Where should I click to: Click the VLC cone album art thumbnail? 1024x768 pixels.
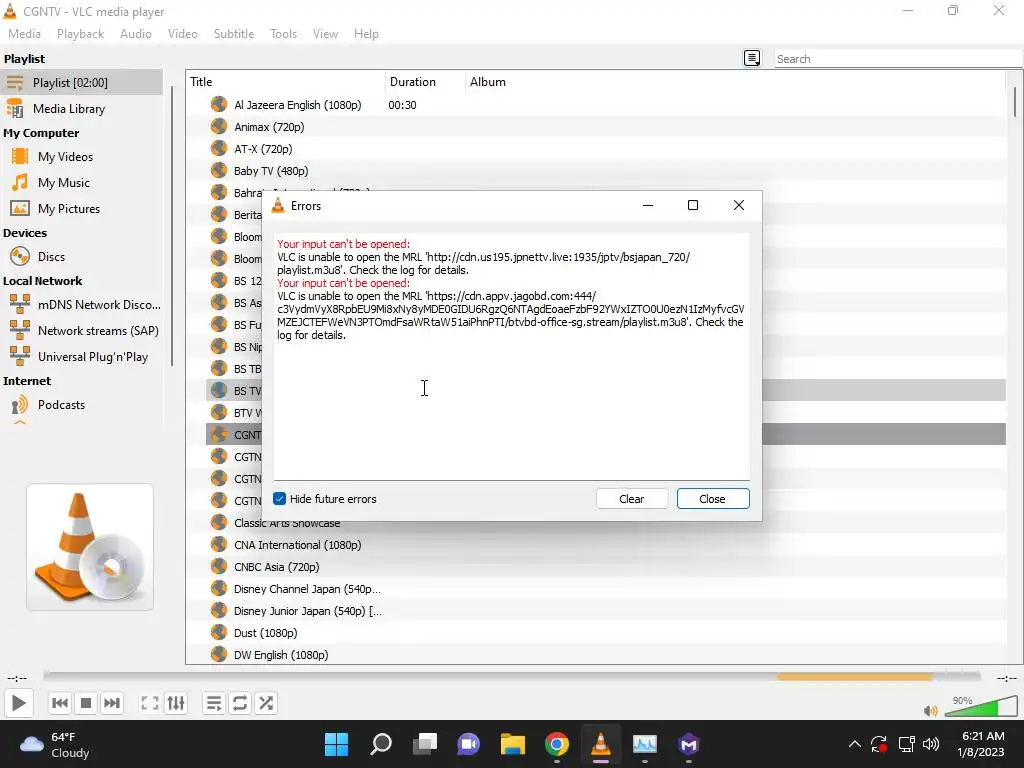pos(90,547)
